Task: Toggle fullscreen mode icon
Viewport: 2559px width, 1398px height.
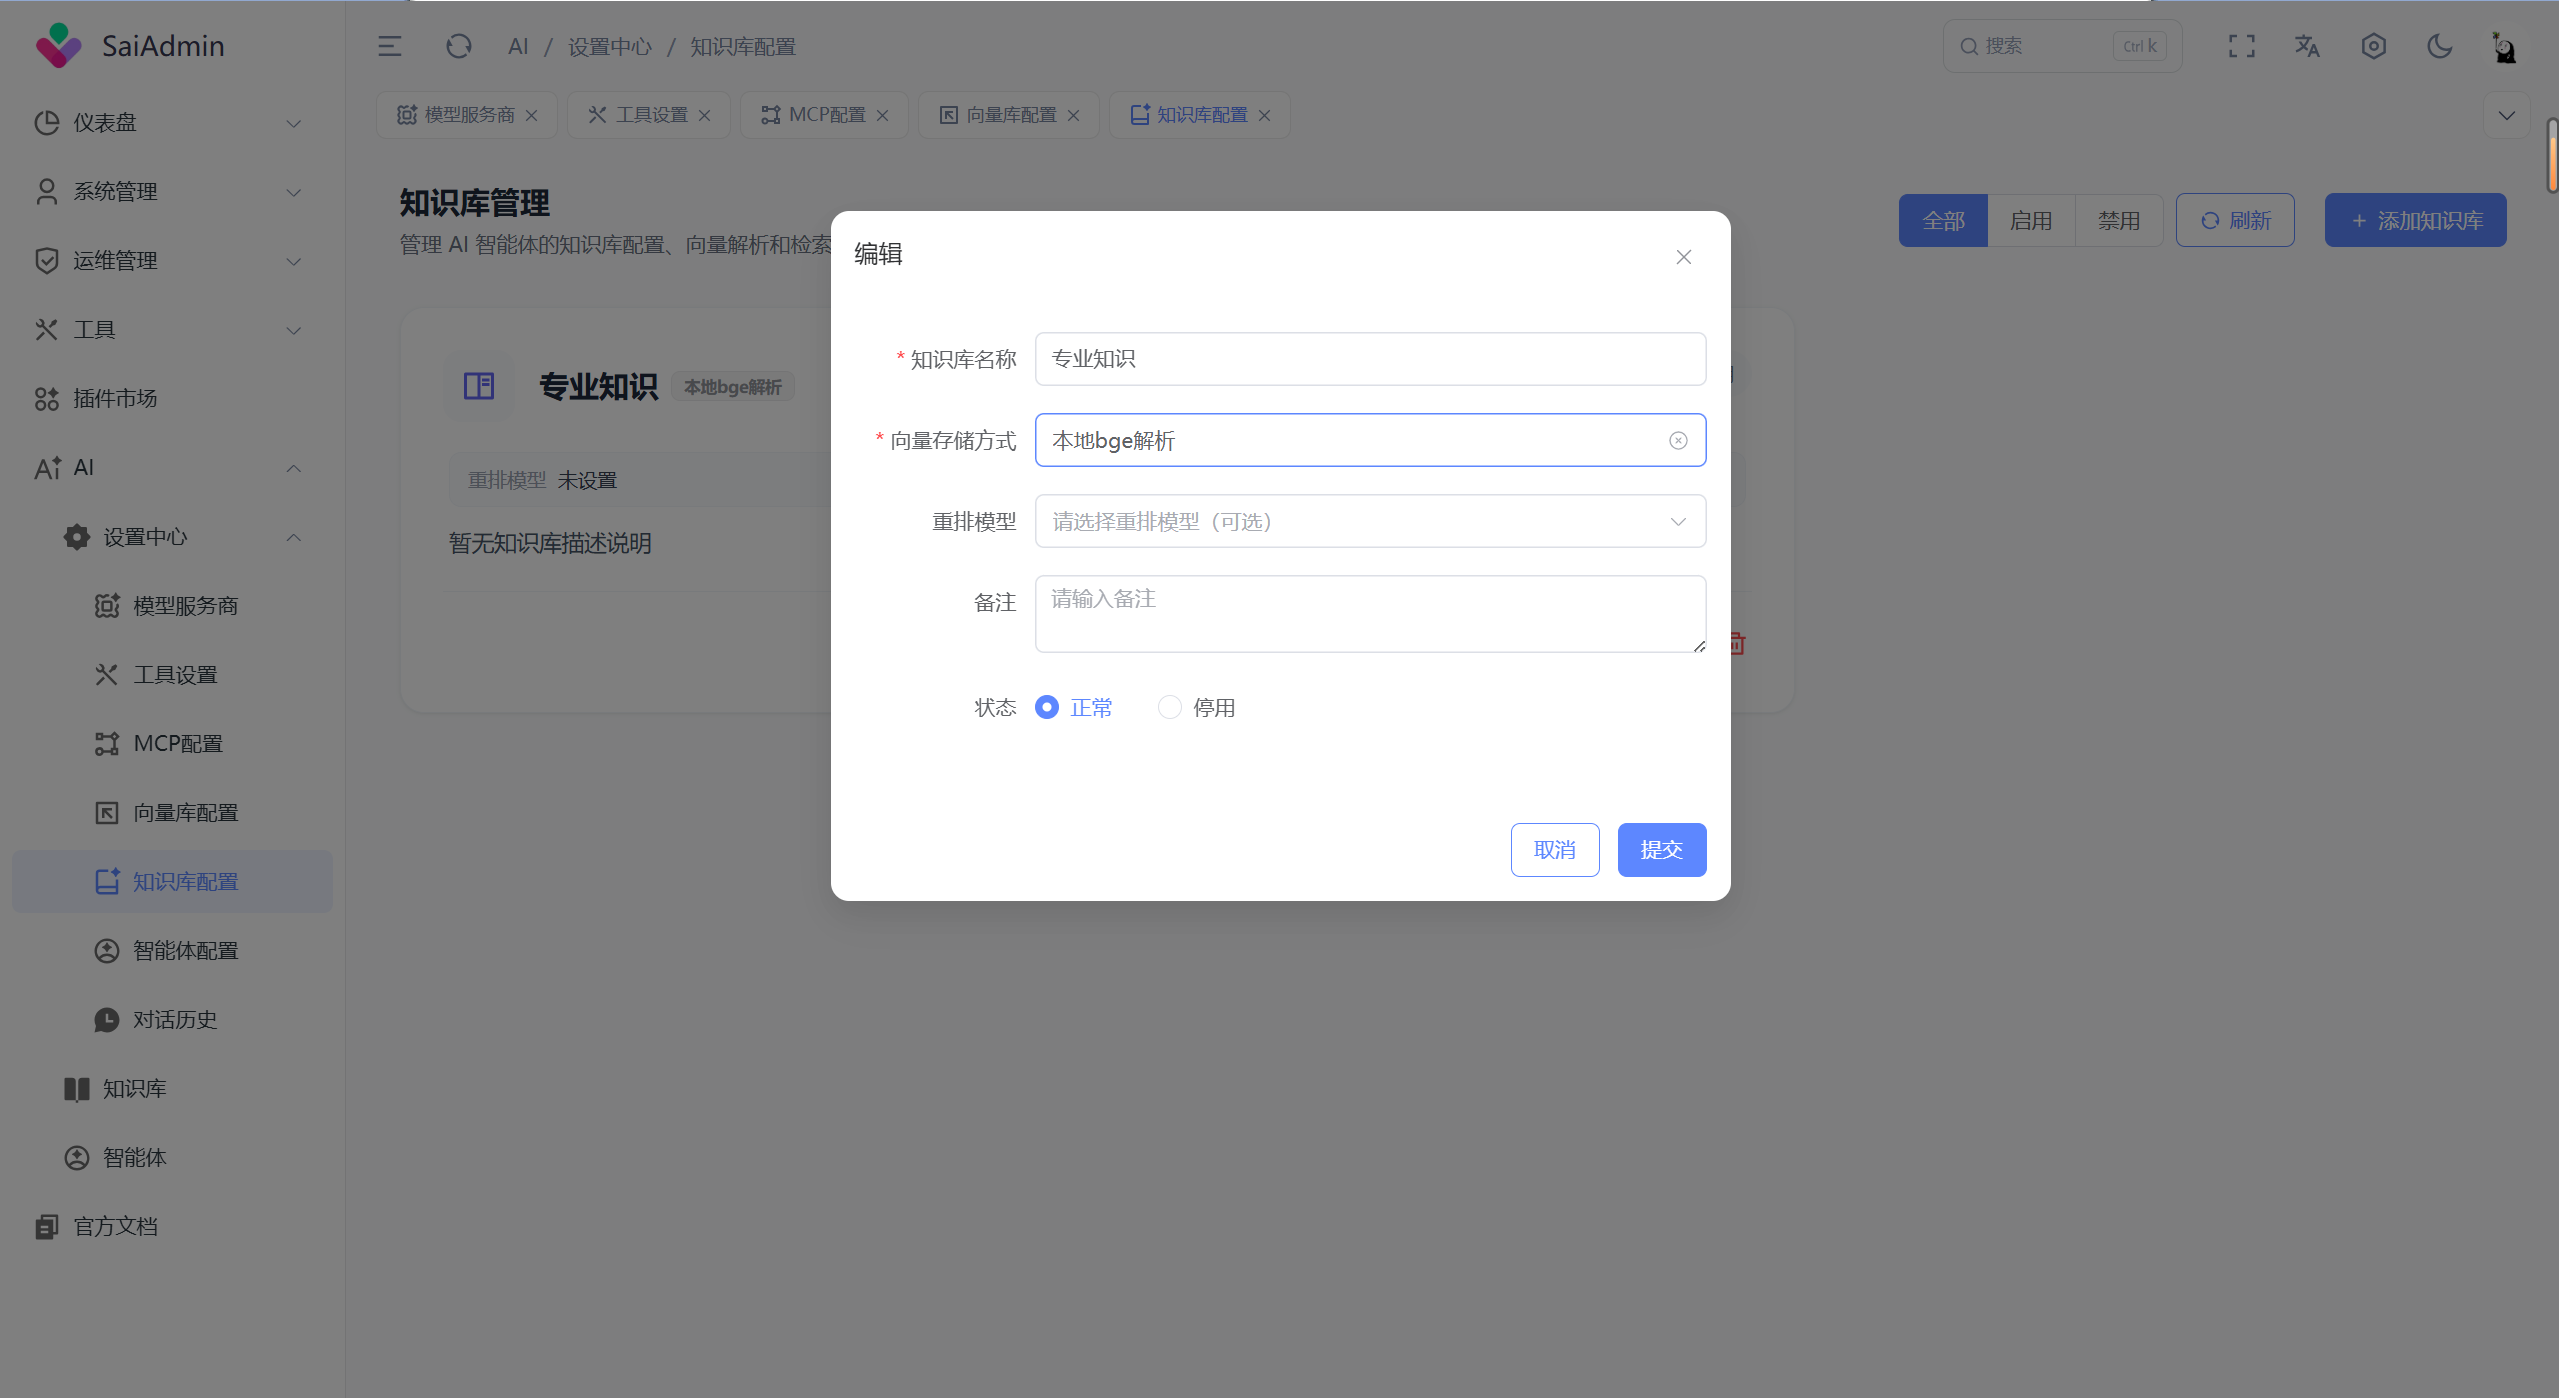Action: click(2241, 46)
